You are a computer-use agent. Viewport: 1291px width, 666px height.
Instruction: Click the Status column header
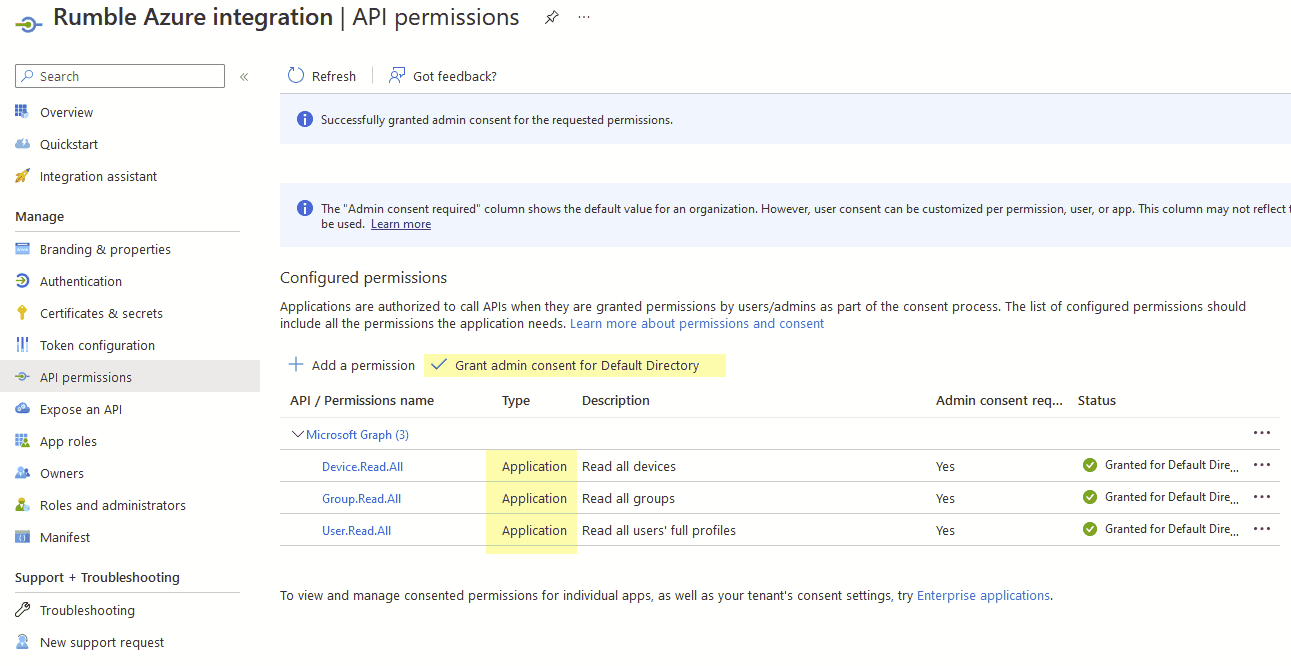coord(1097,400)
